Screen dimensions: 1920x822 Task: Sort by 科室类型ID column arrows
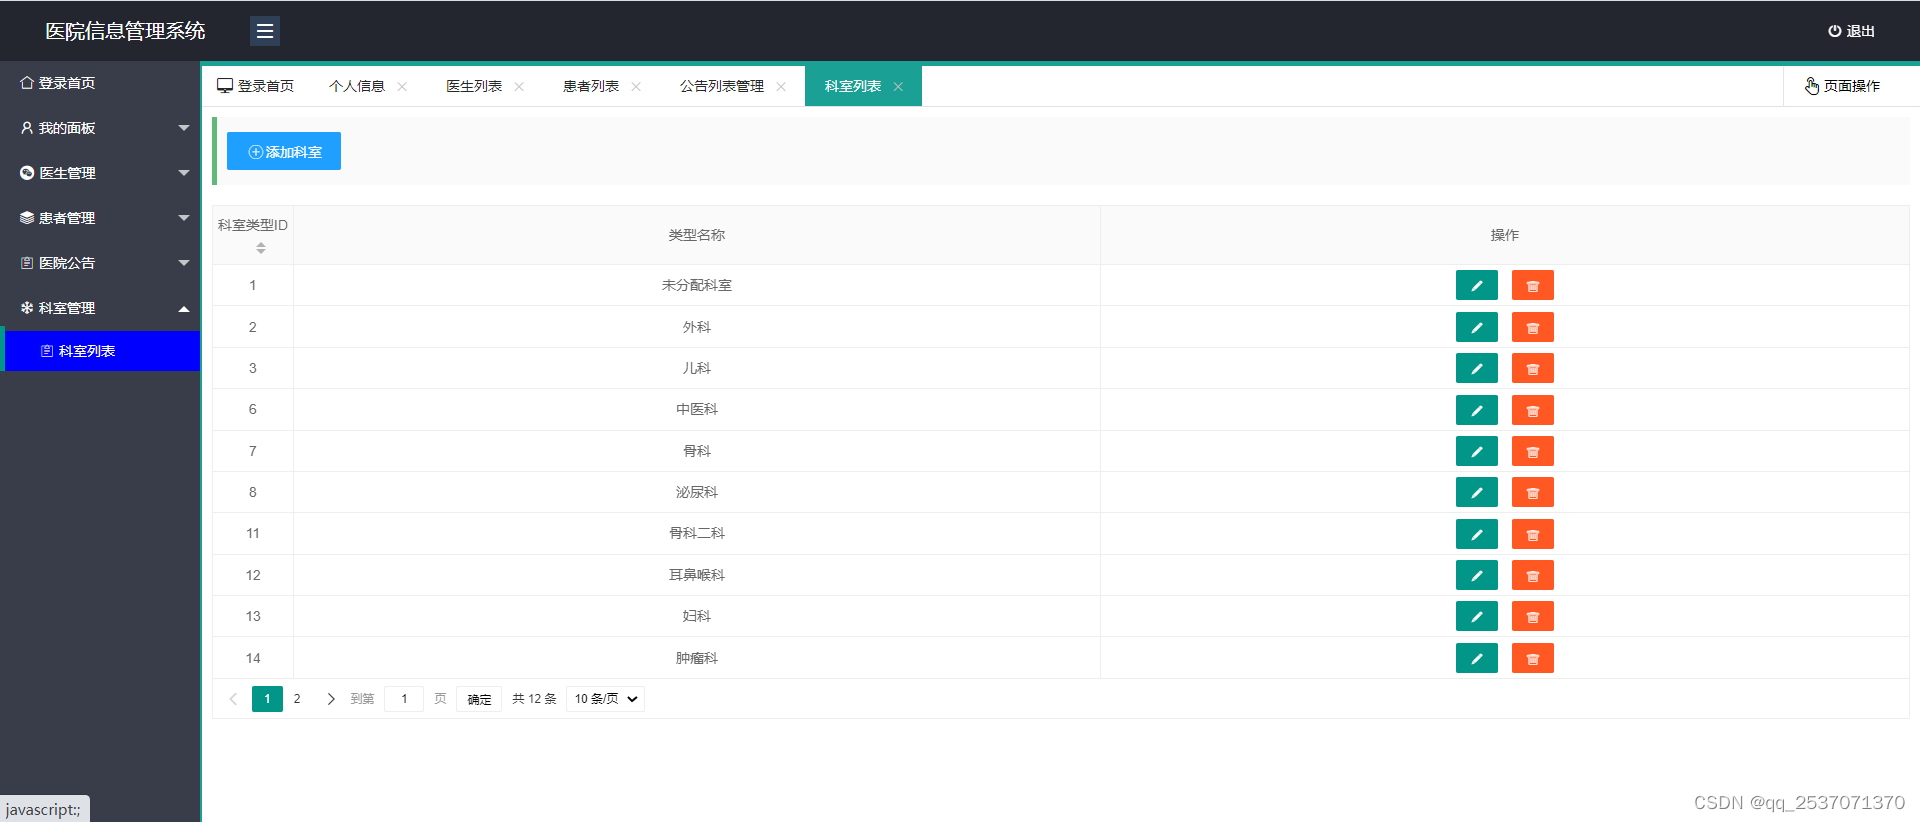[x=261, y=248]
